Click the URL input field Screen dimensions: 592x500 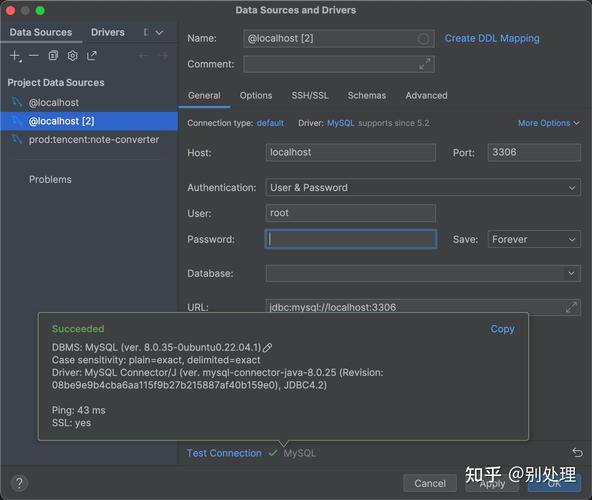pos(423,307)
